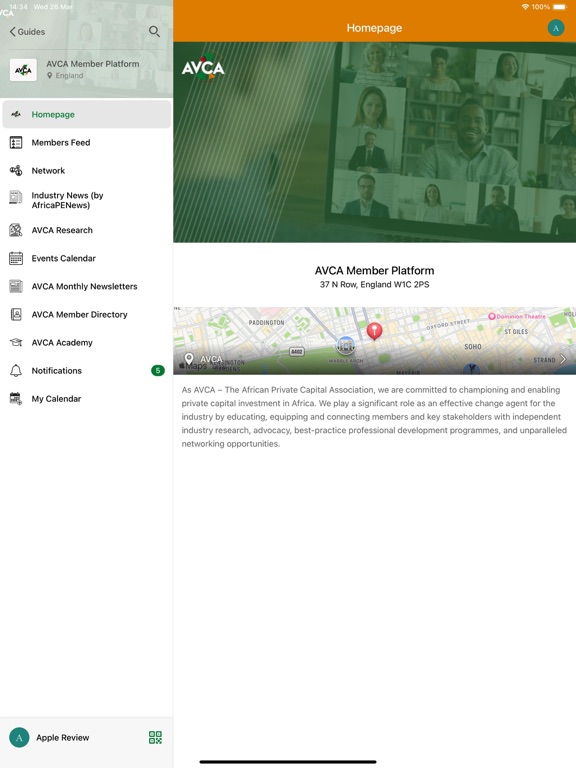Screen dimensions: 576x768
Task: Tap the search magnifier icon in sidebar
Action: click(154, 31)
